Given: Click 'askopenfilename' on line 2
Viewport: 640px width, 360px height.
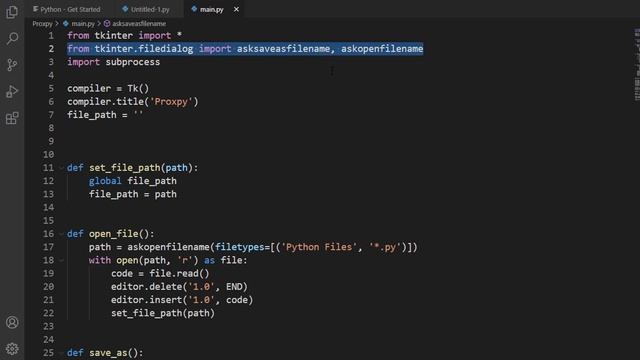Looking at the screenshot, I should pos(382,49).
